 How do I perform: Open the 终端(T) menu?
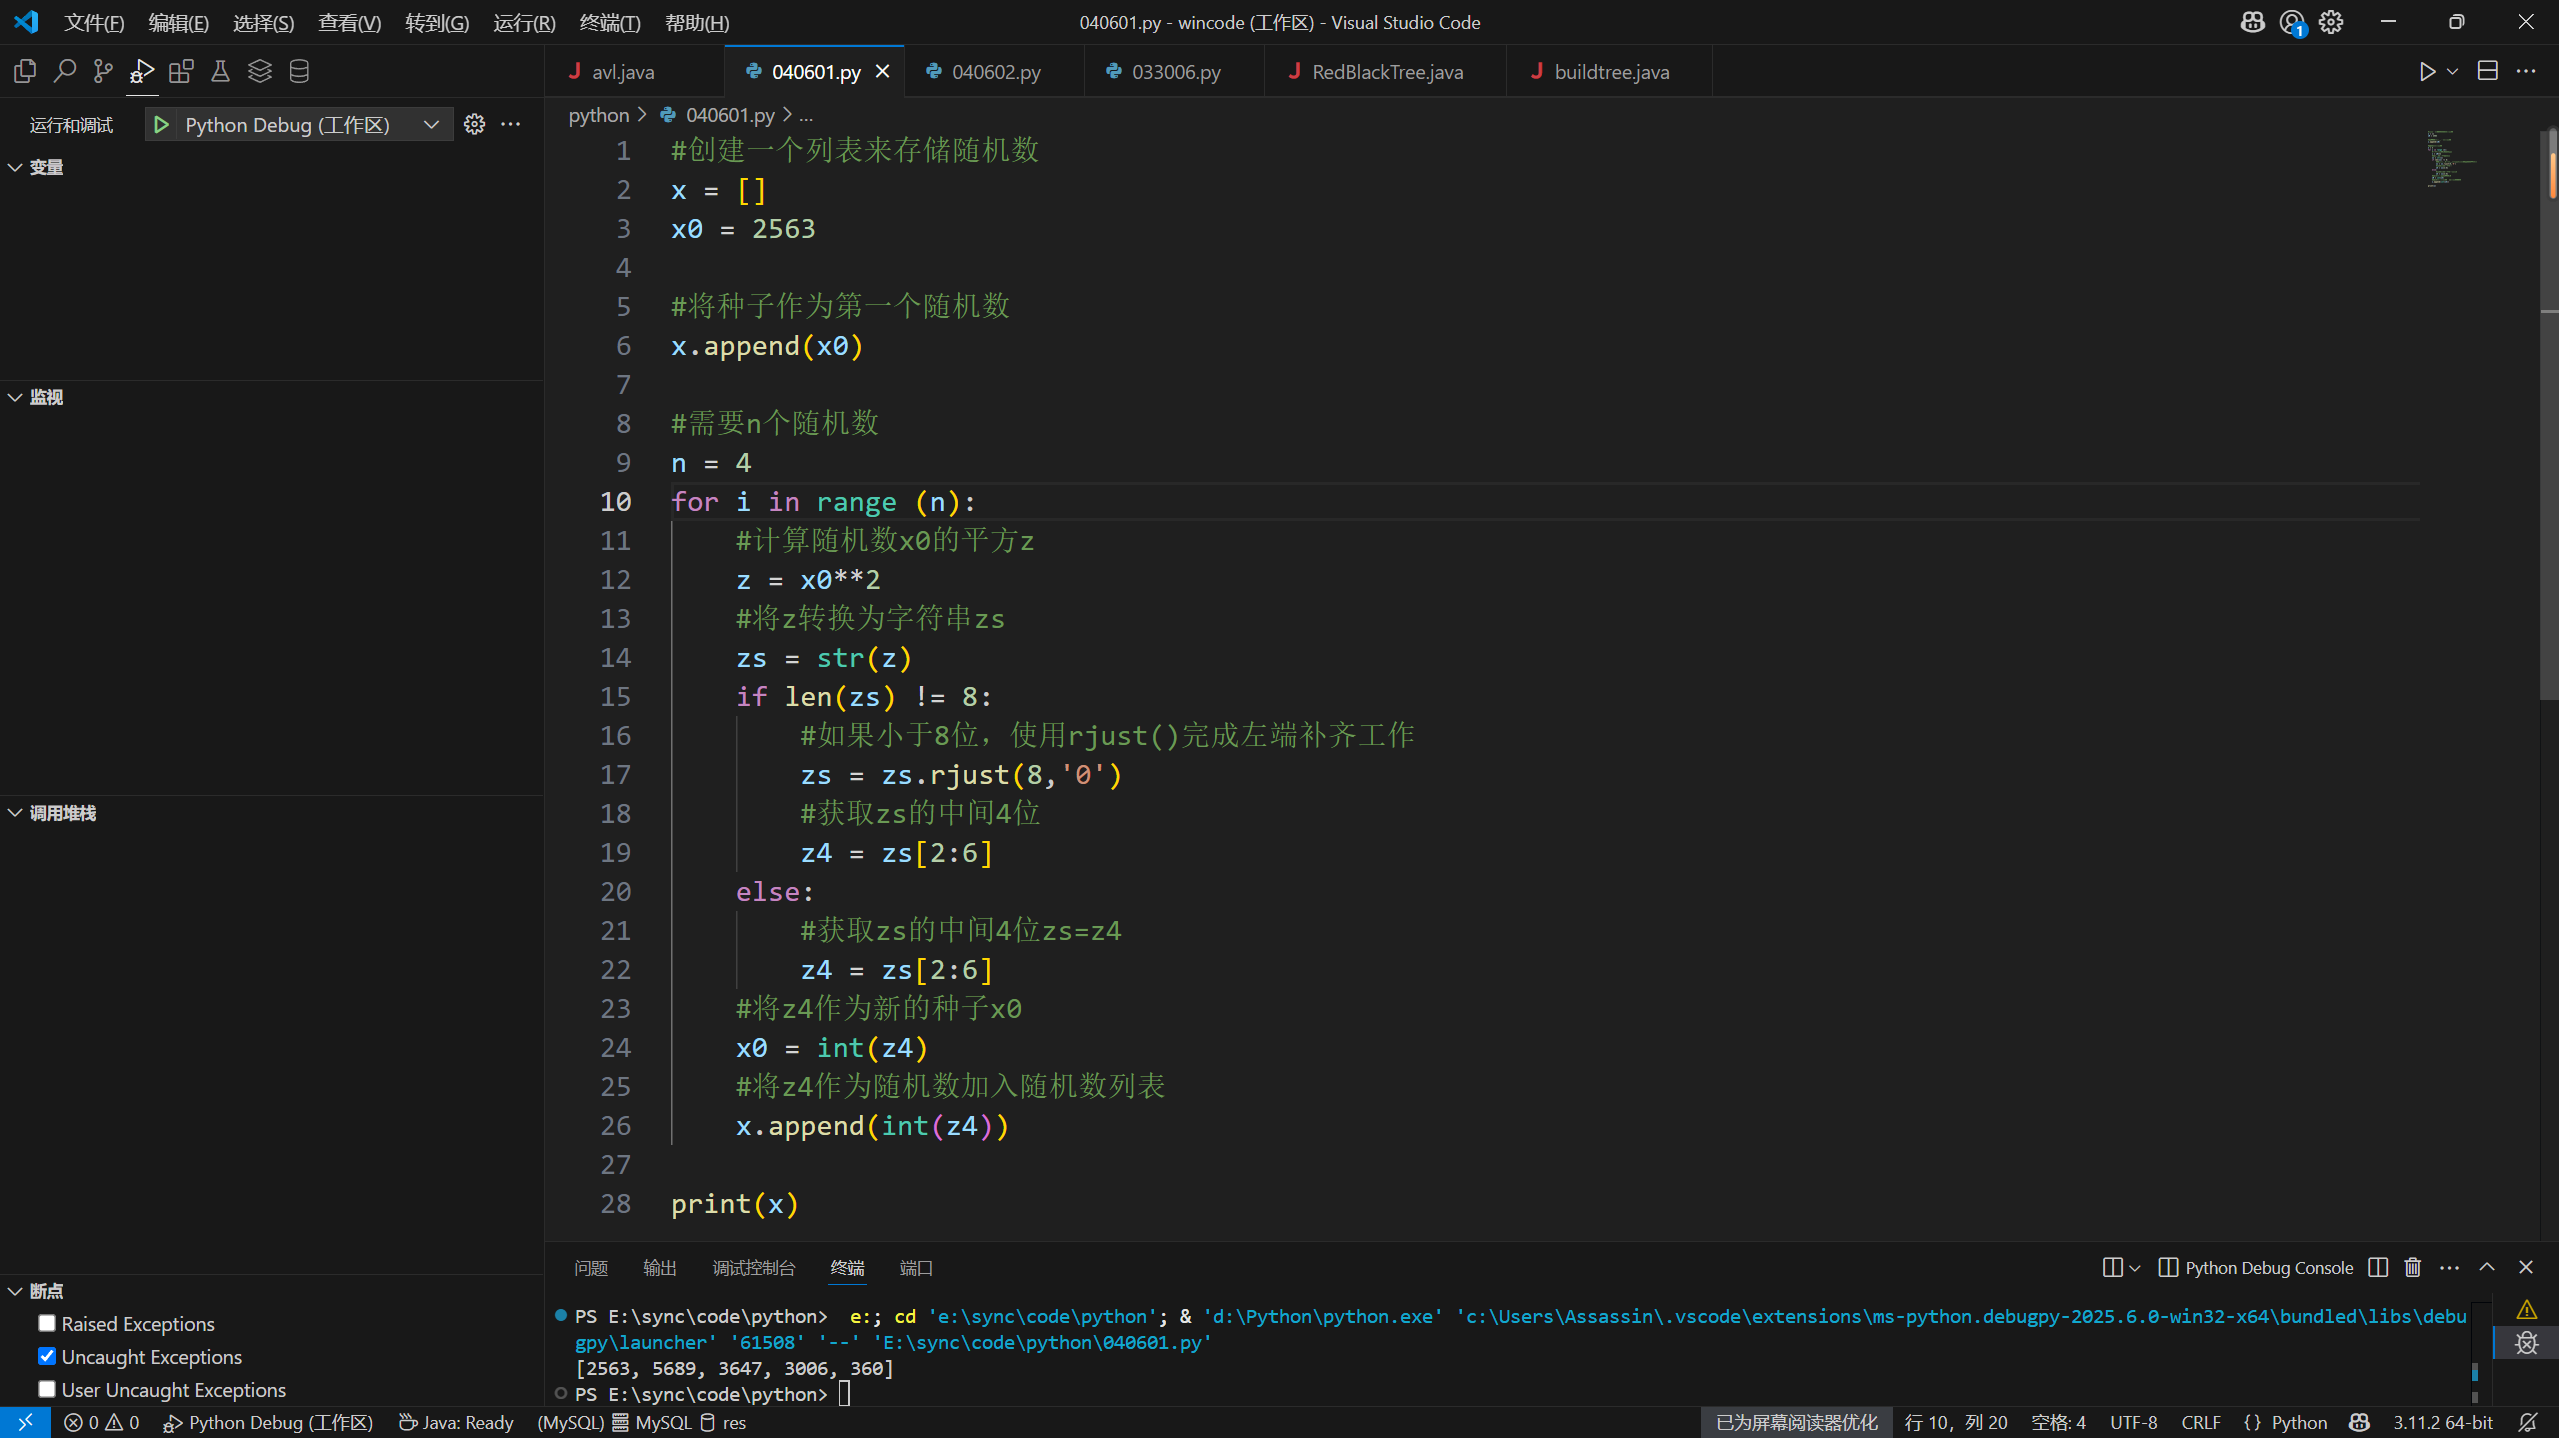pyautogui.click(x=609, y=22)
